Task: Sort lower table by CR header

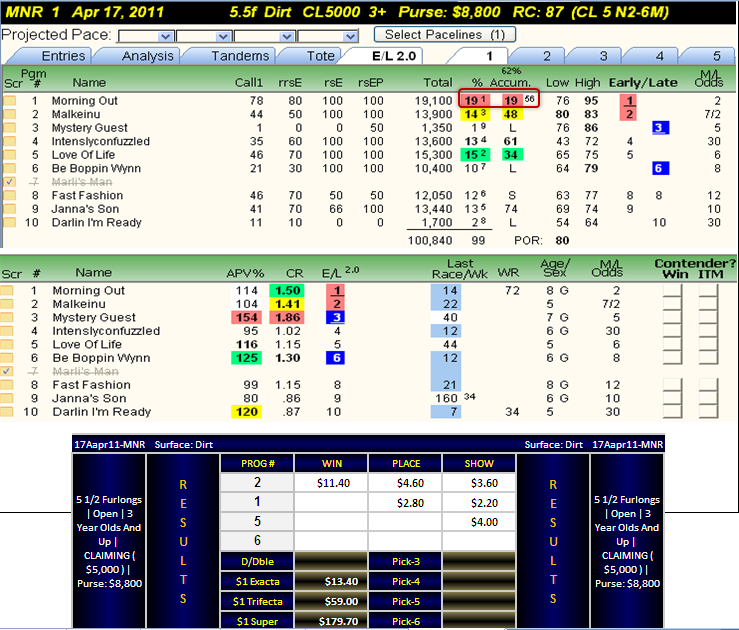Action: pyautogui.click(x=294, y=273)
